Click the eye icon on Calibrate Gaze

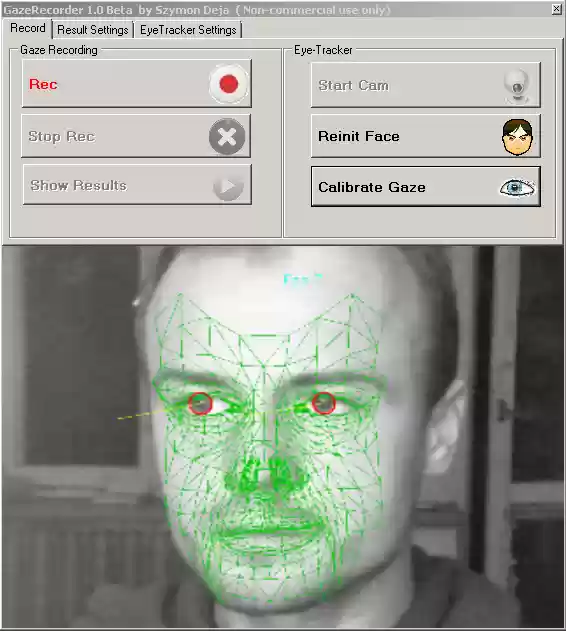517,188
